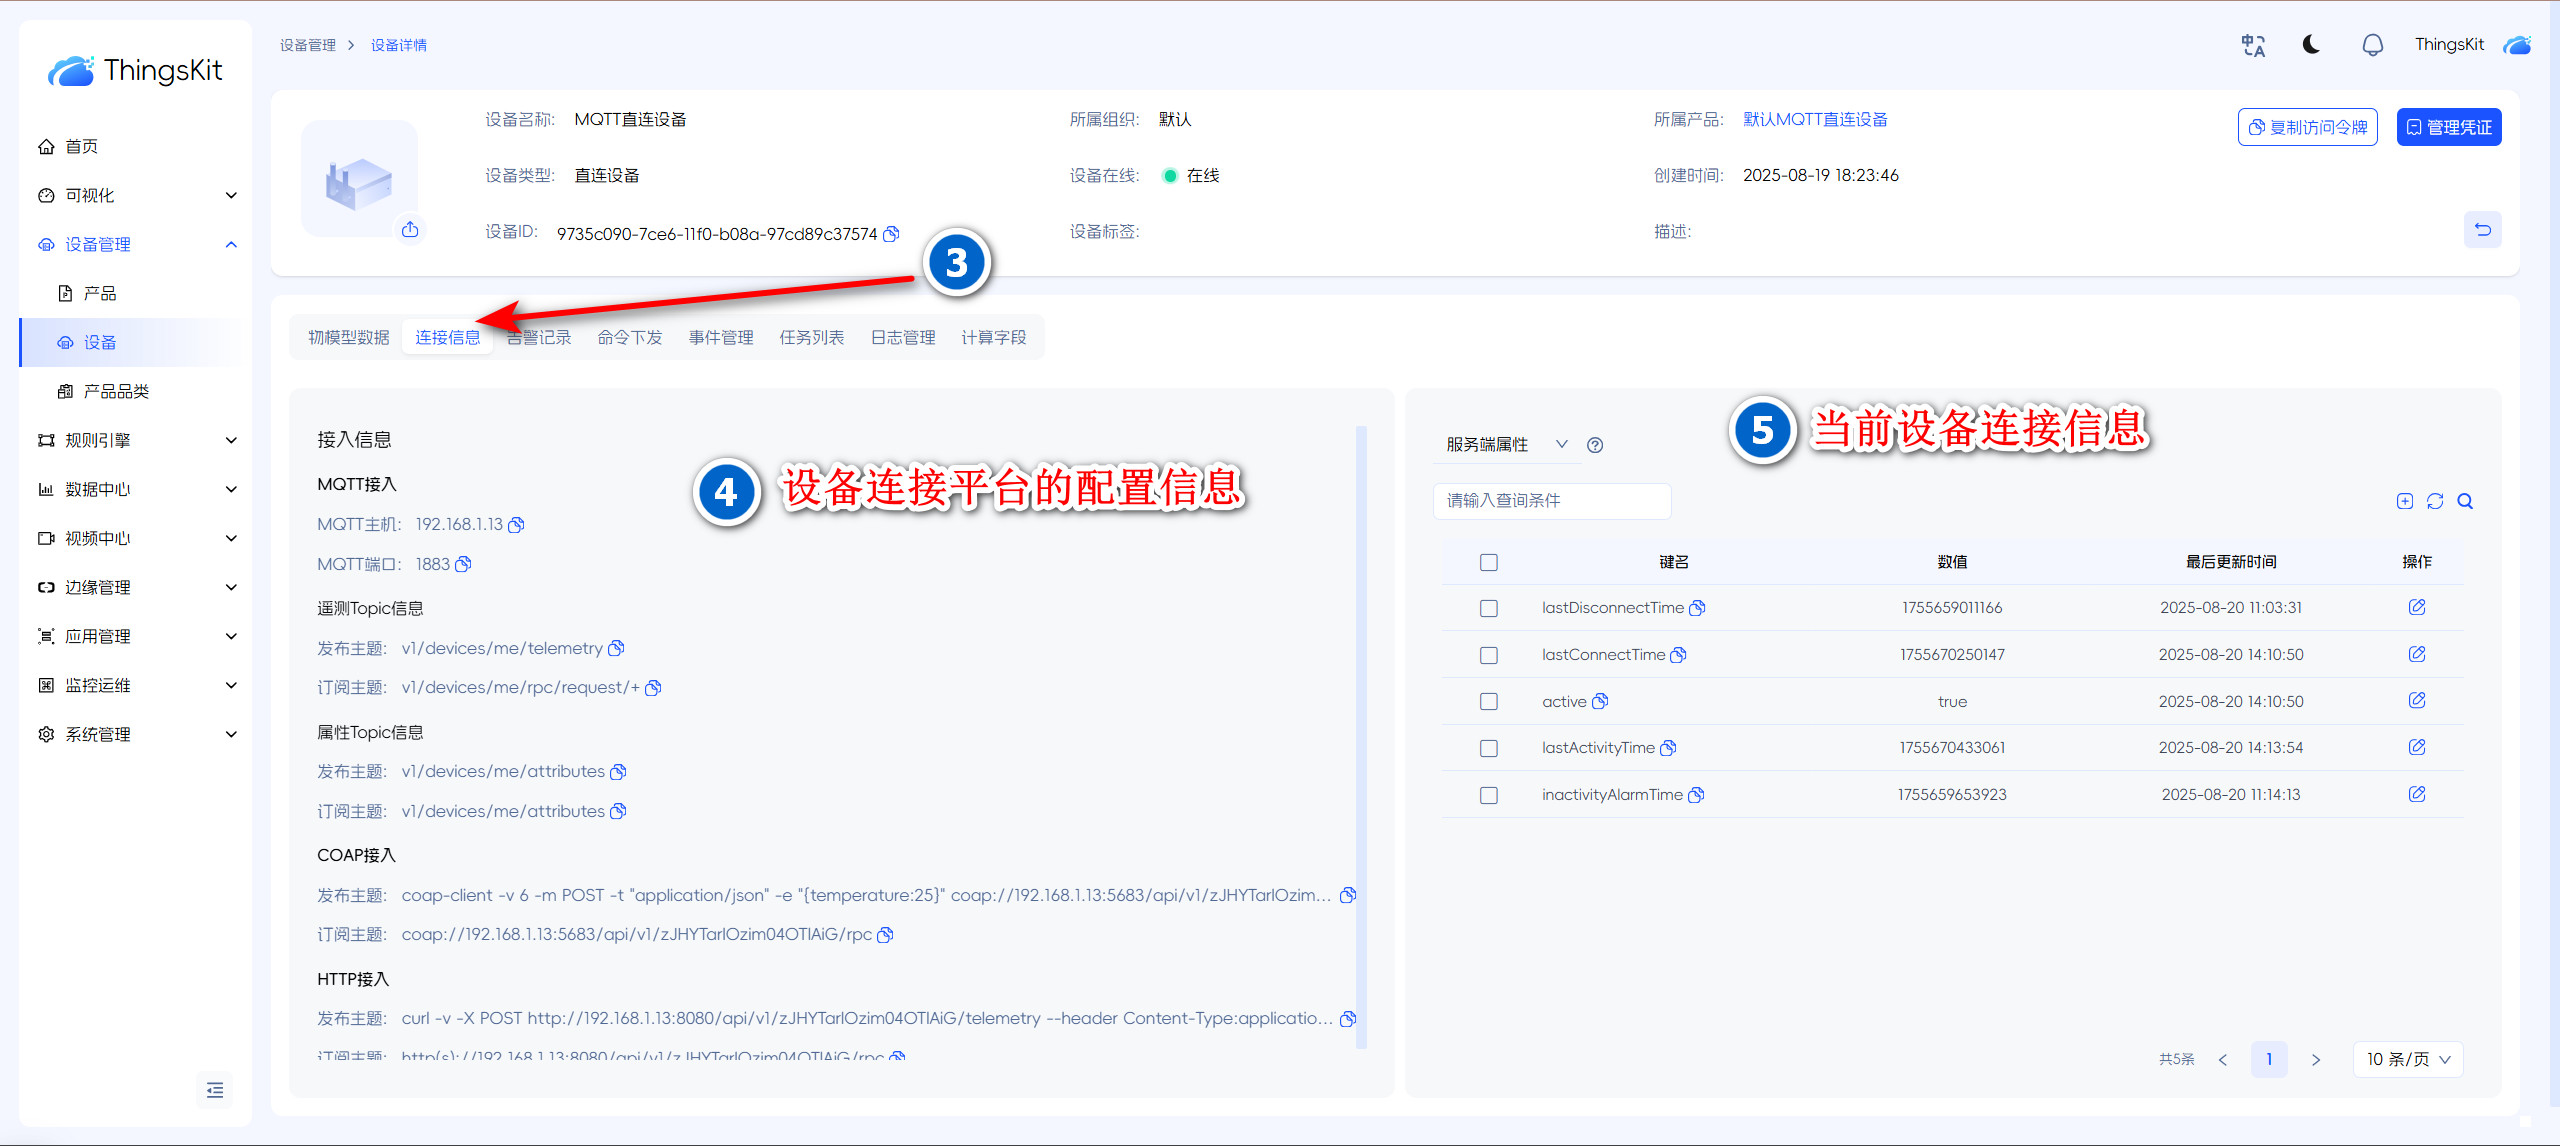Switch to the 命令下发 tab
Screen dimensions: 2560x1146
point(629,338)
